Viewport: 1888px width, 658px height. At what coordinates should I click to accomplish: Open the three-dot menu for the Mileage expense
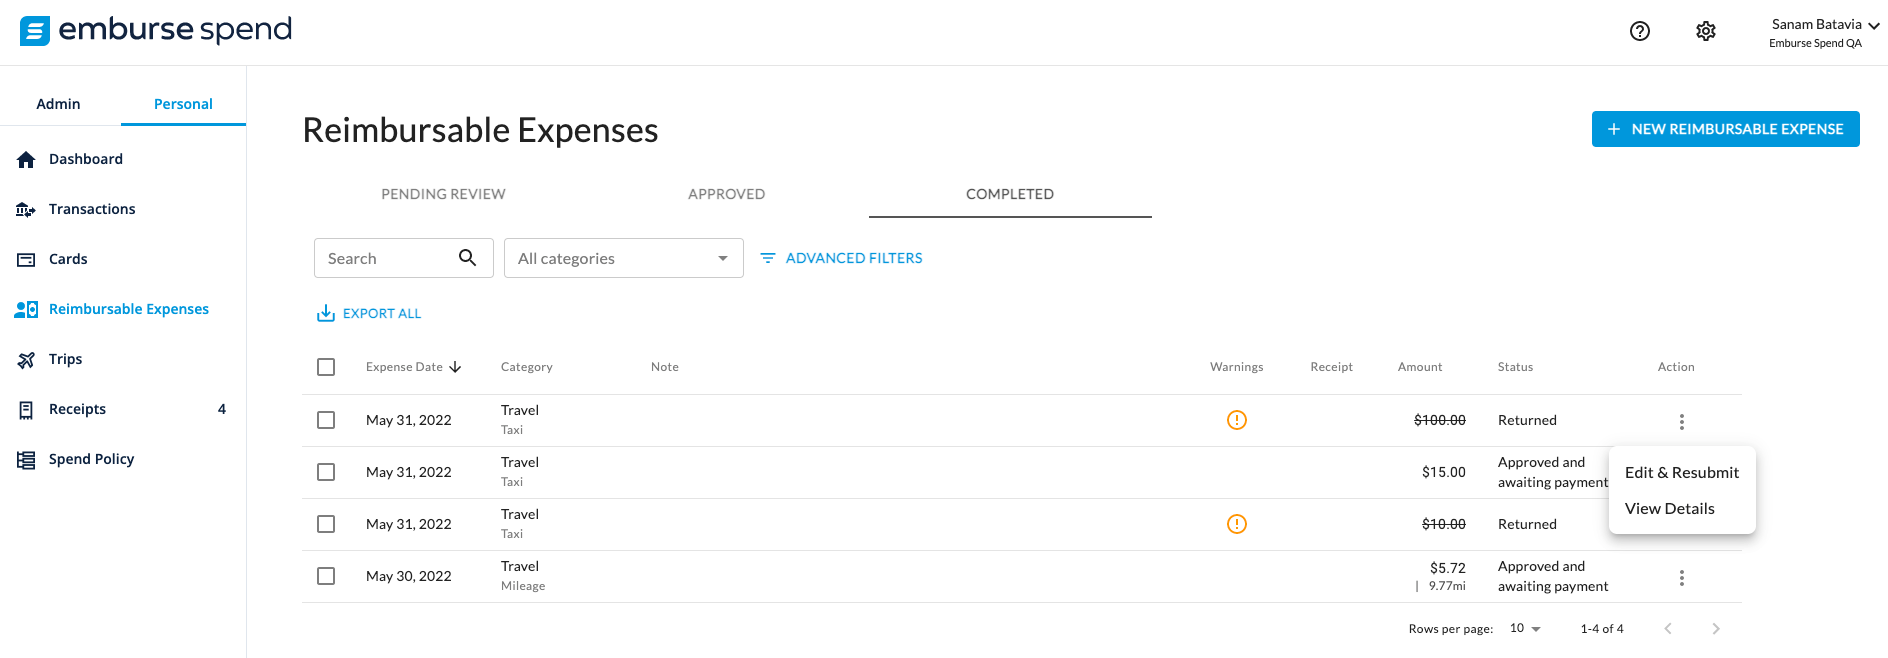(1682, 578)
